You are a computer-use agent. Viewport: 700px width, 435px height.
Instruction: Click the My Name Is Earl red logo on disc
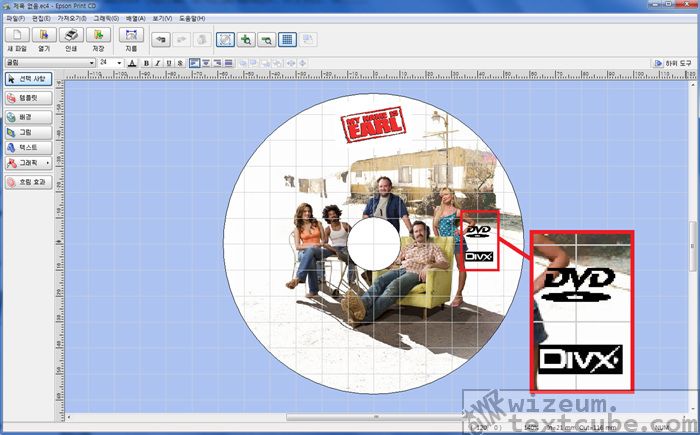click(x=373, y=125)
